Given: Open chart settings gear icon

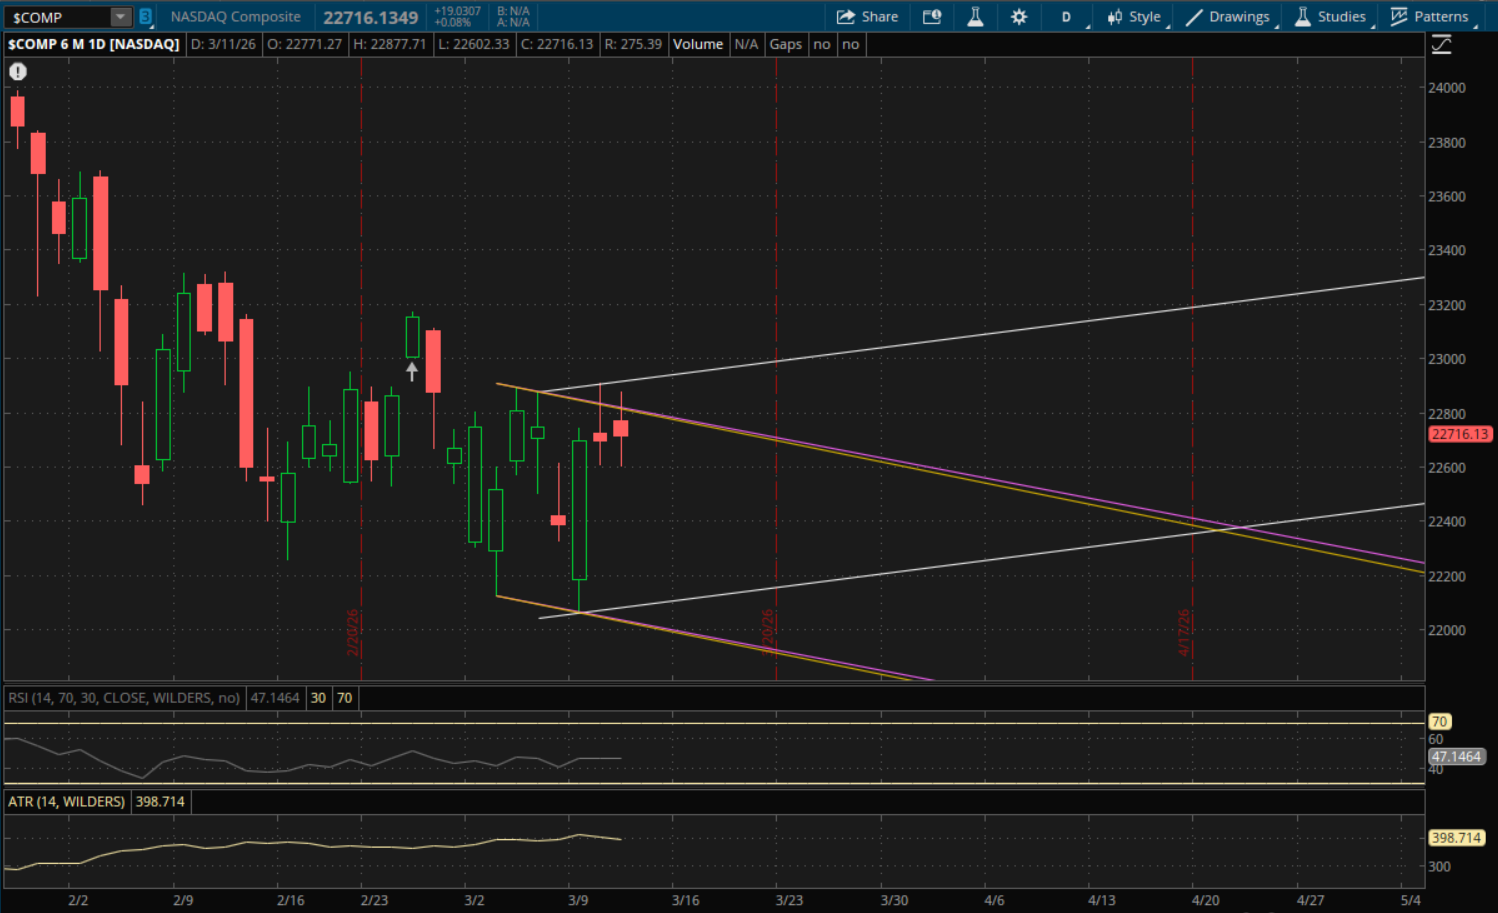Looking at the screenshot, I should pyautogui.click(x=1019, y=17).
